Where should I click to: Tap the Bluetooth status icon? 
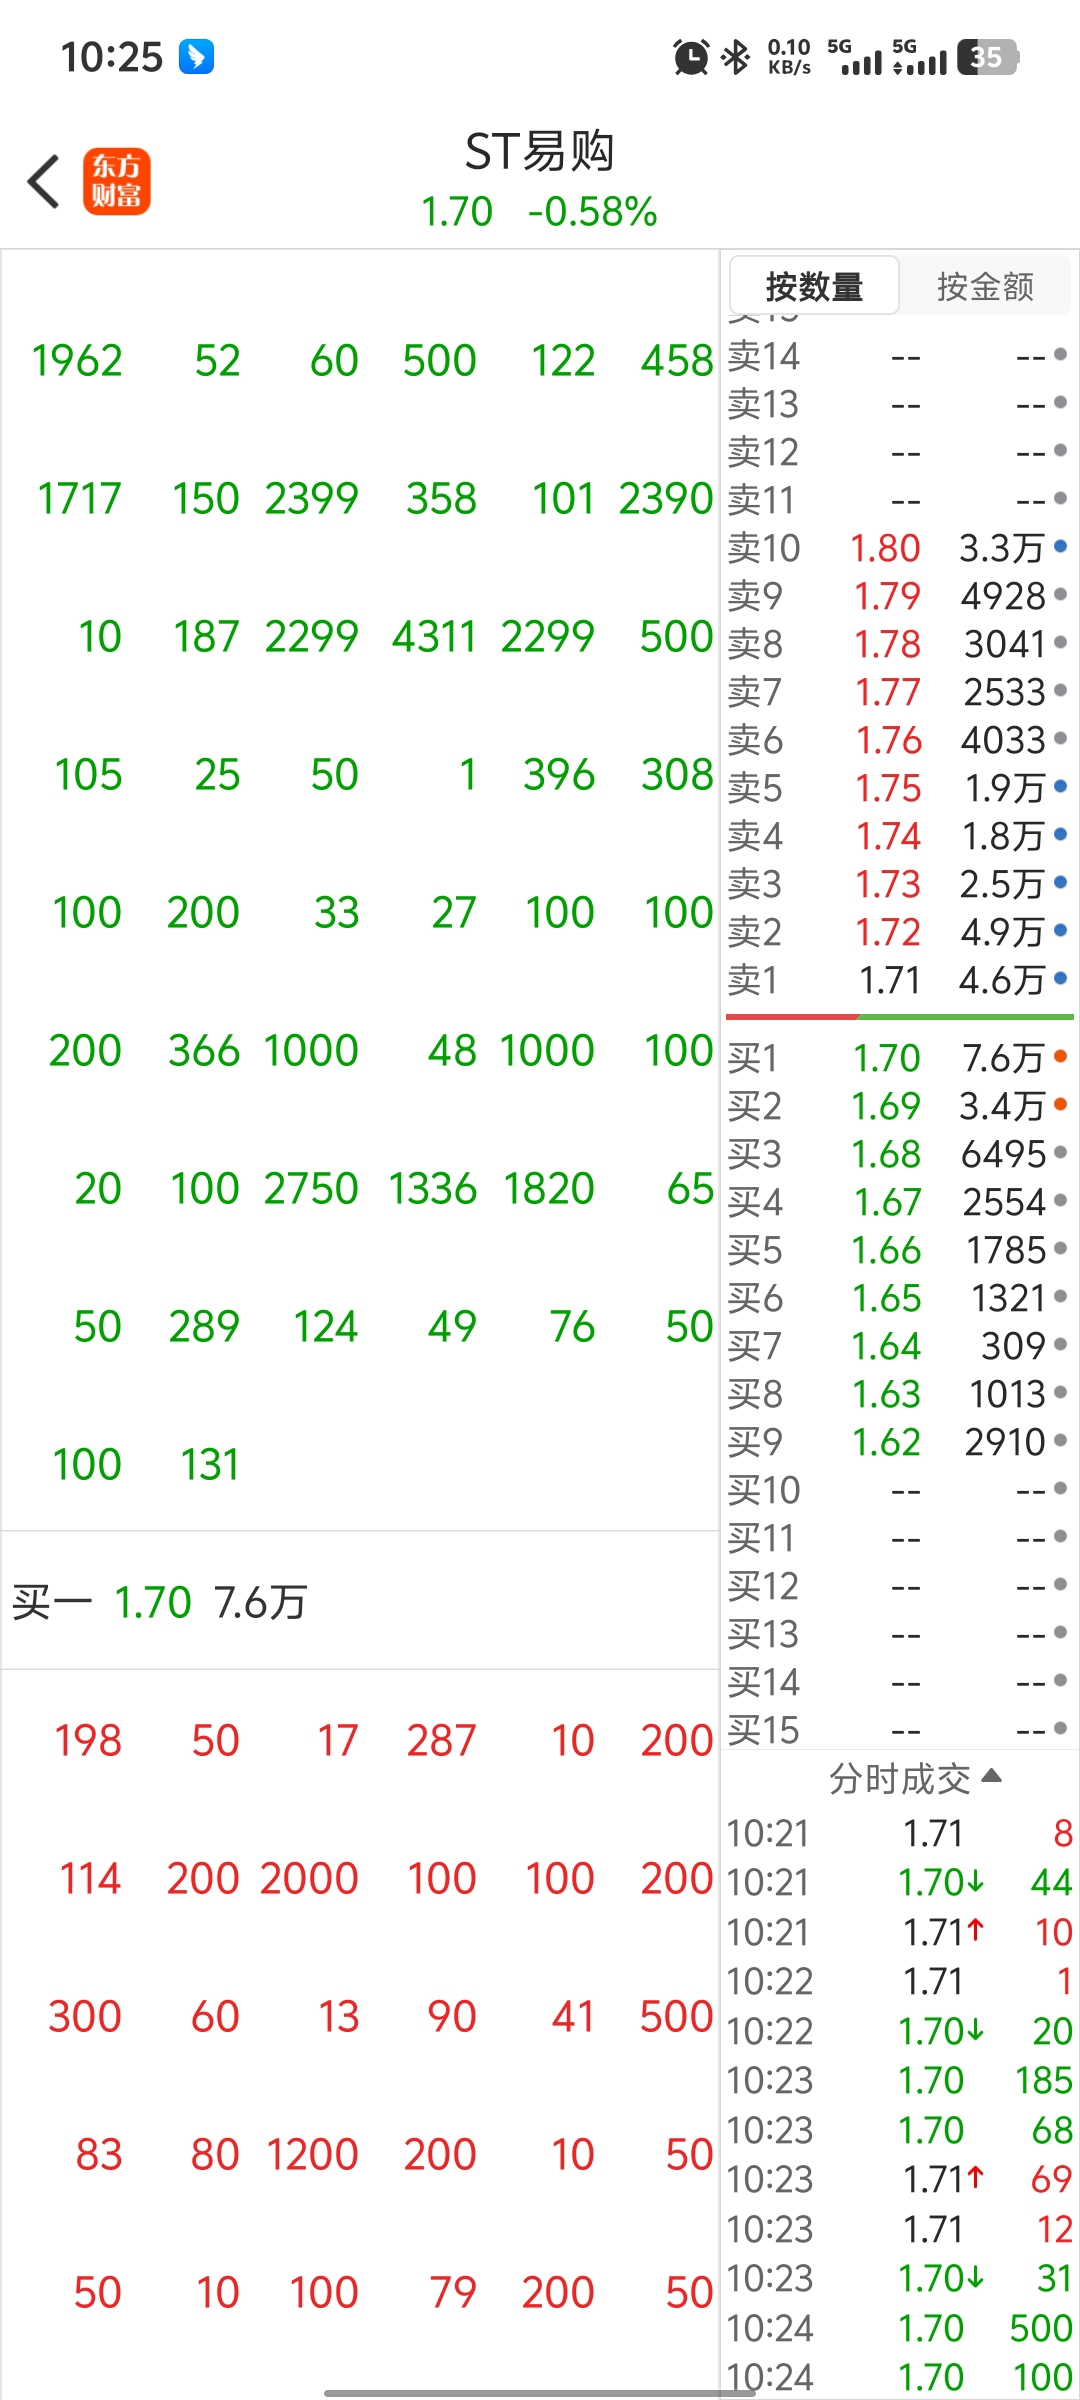pyautogui.click(x=736, y=57)
